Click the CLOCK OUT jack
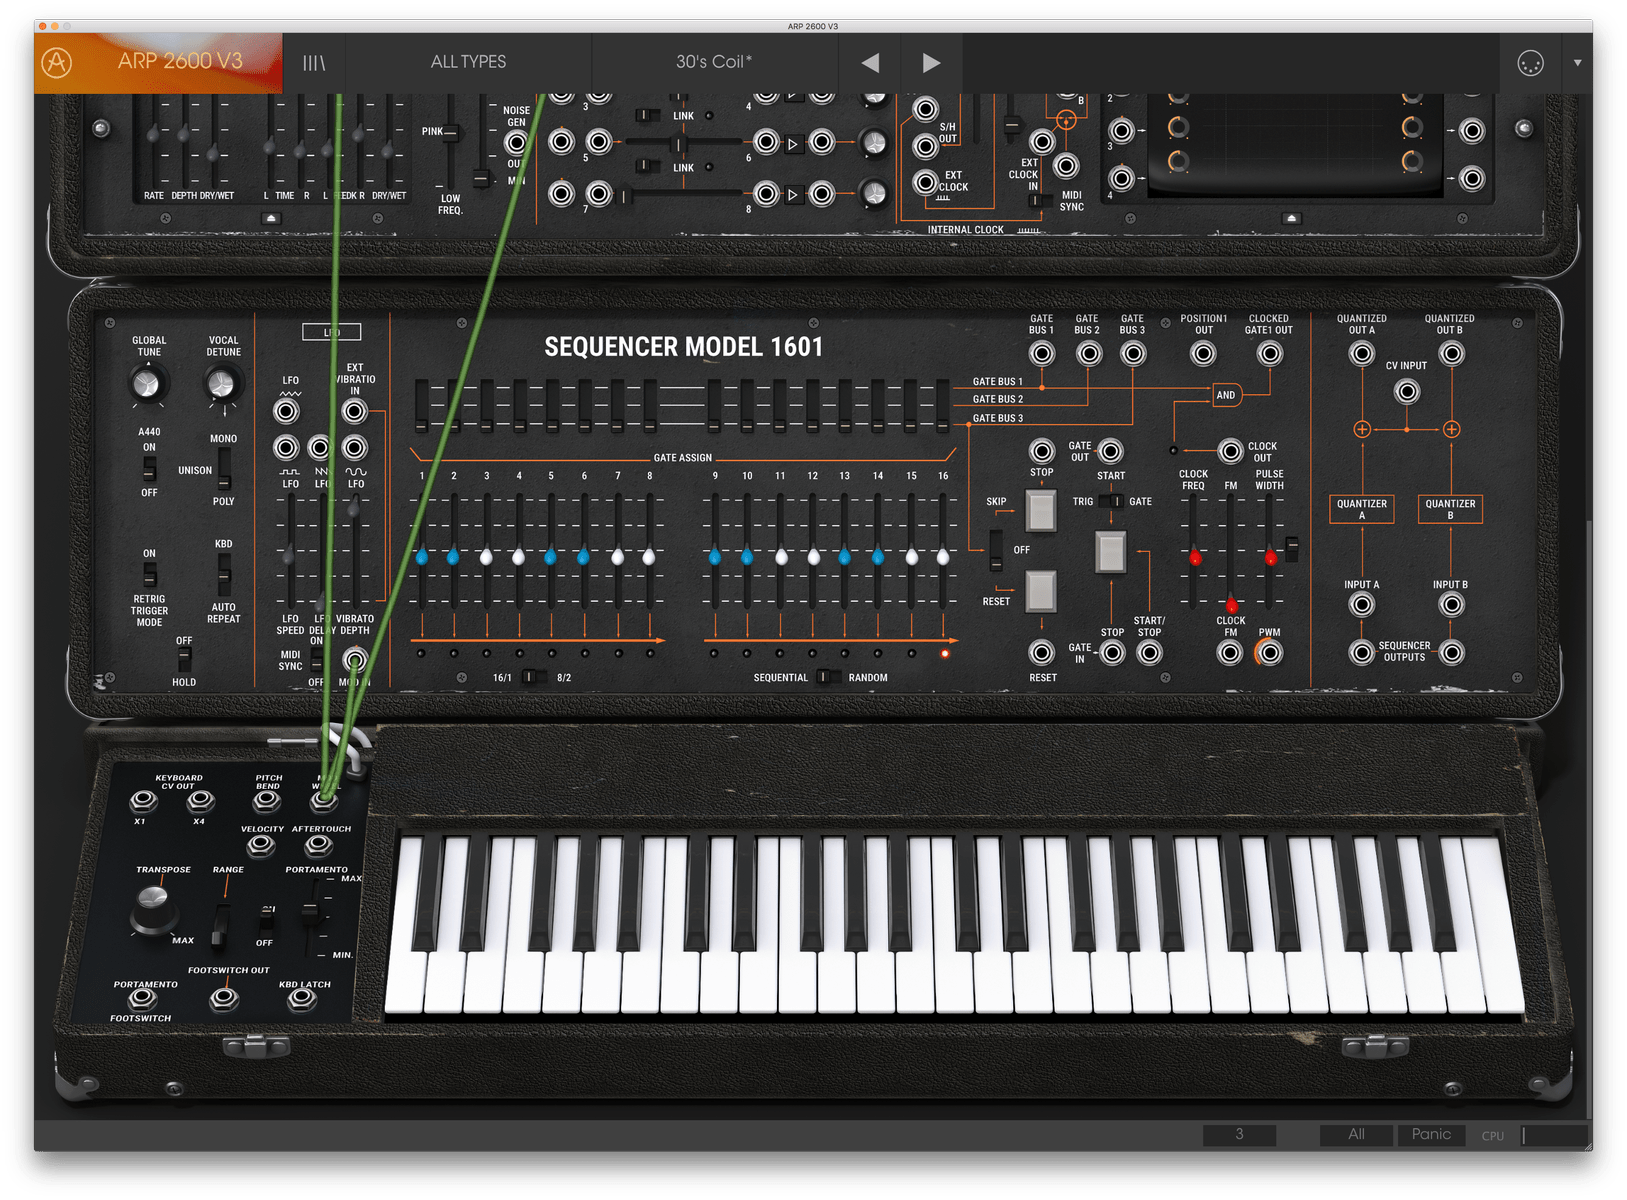 (x=1229, y=450)
